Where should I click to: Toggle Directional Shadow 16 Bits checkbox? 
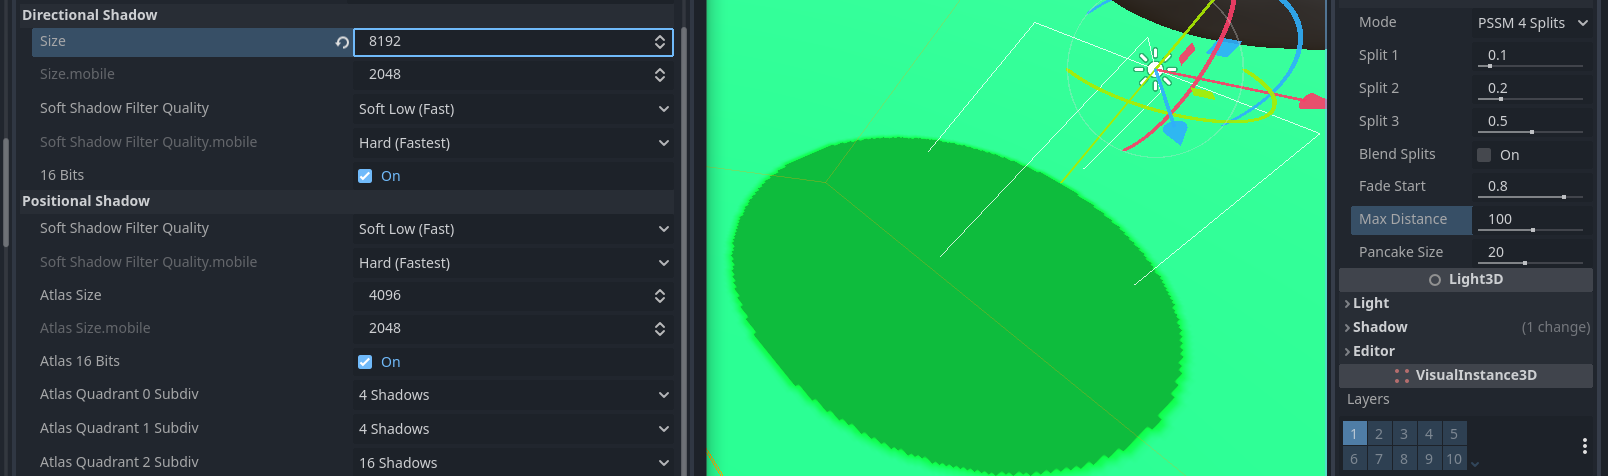(365, 176)
